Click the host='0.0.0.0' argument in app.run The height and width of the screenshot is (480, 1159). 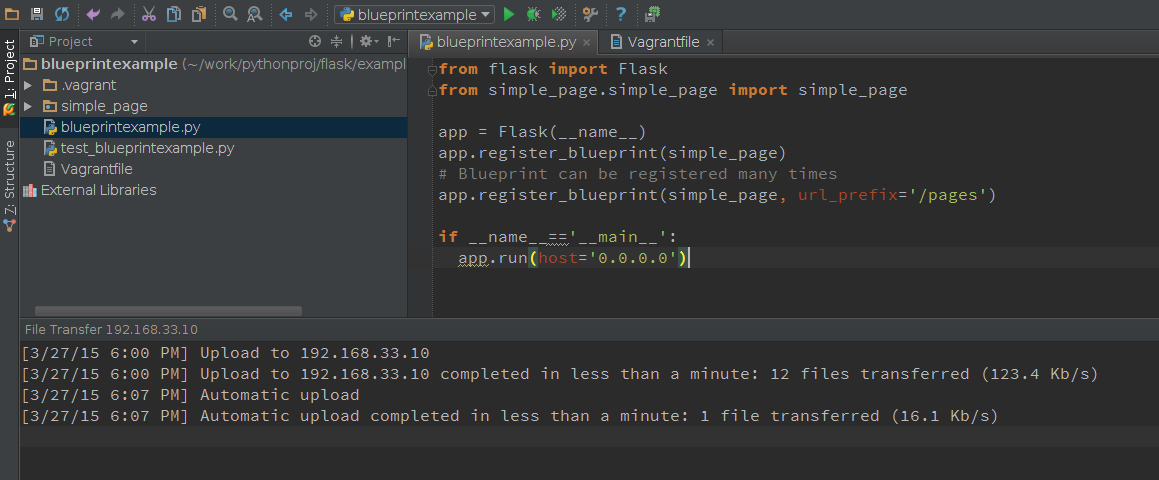pyautogui.click(x=608, y=259)
